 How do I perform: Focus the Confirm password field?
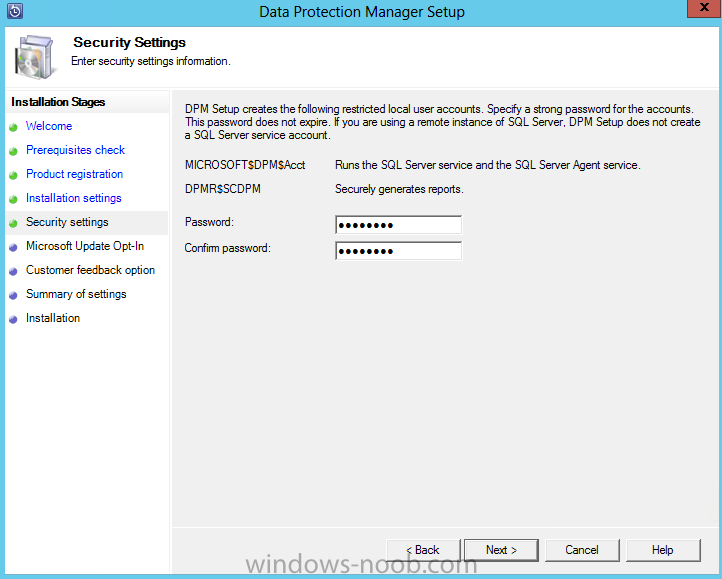pyautogui.click(x=398, y=251)
